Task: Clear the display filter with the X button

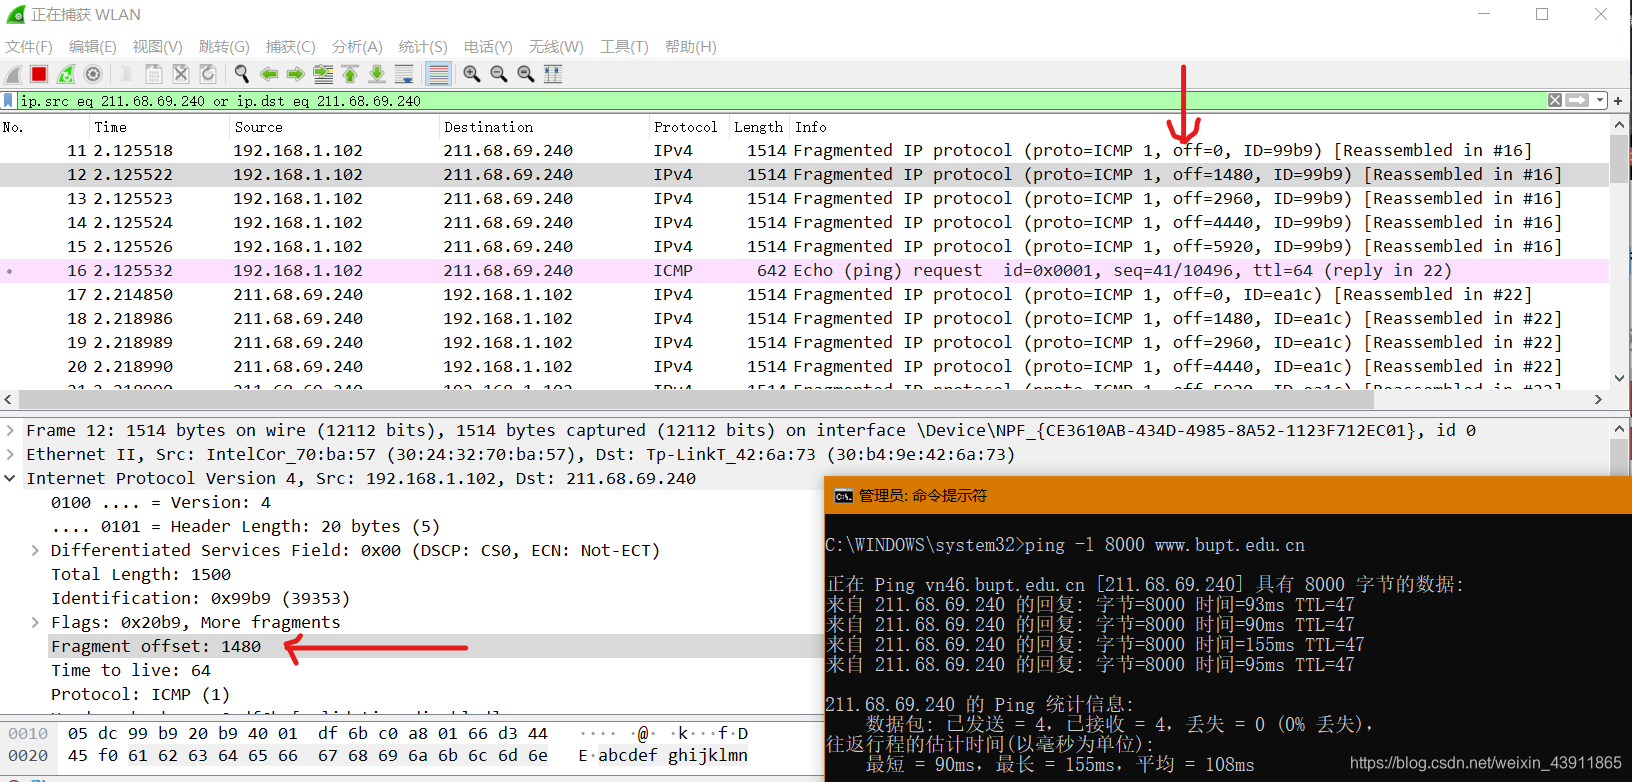Action: (x=1555, y=100)
